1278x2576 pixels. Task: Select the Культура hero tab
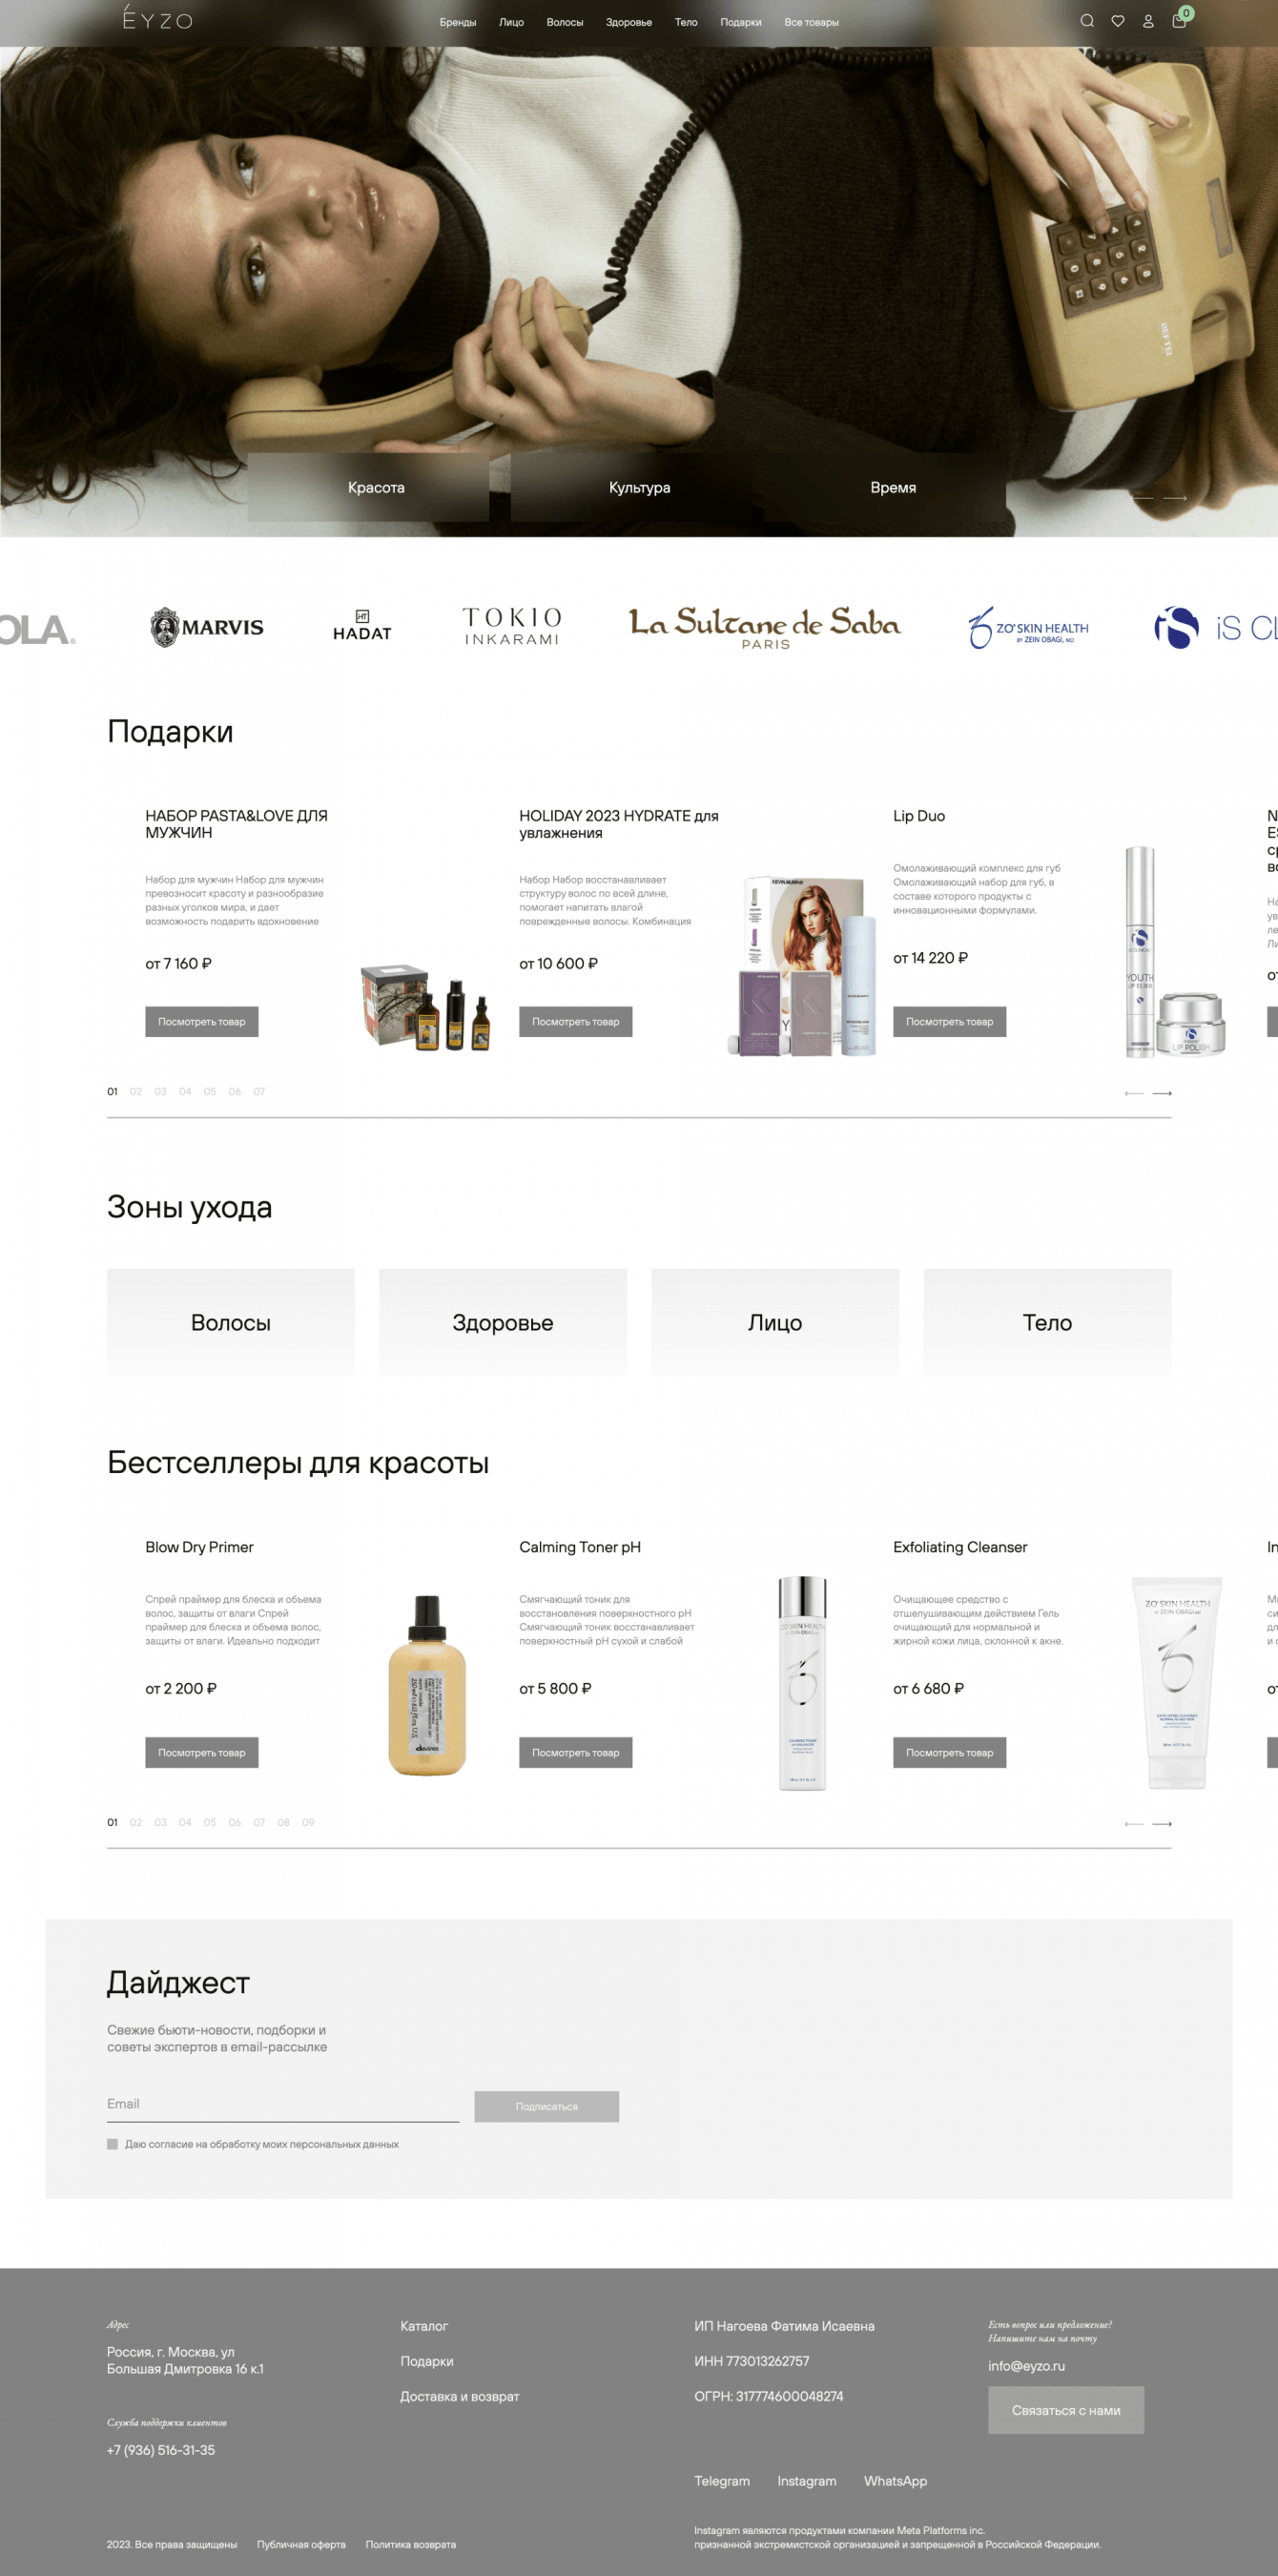click(x=639, y=487)
